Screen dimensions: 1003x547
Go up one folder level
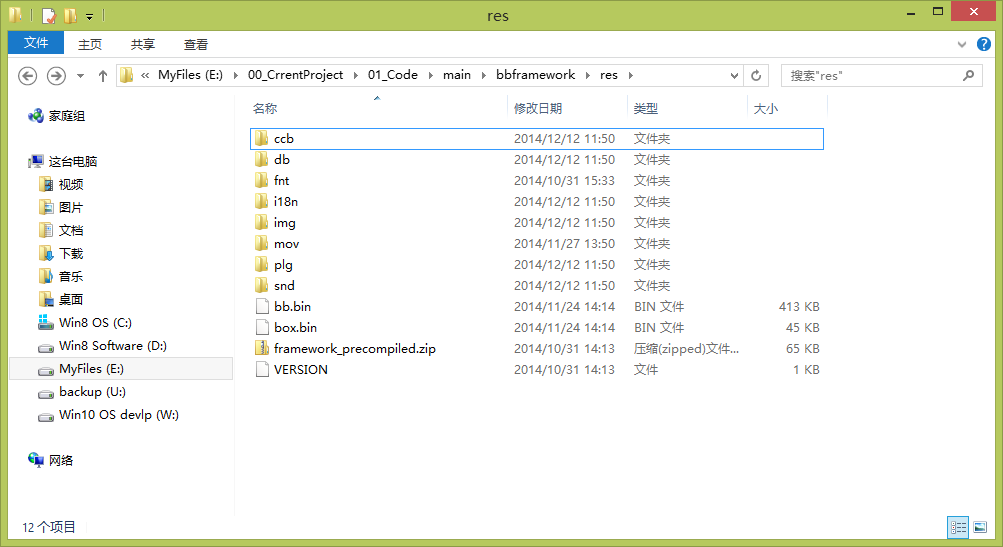(102, 75)
